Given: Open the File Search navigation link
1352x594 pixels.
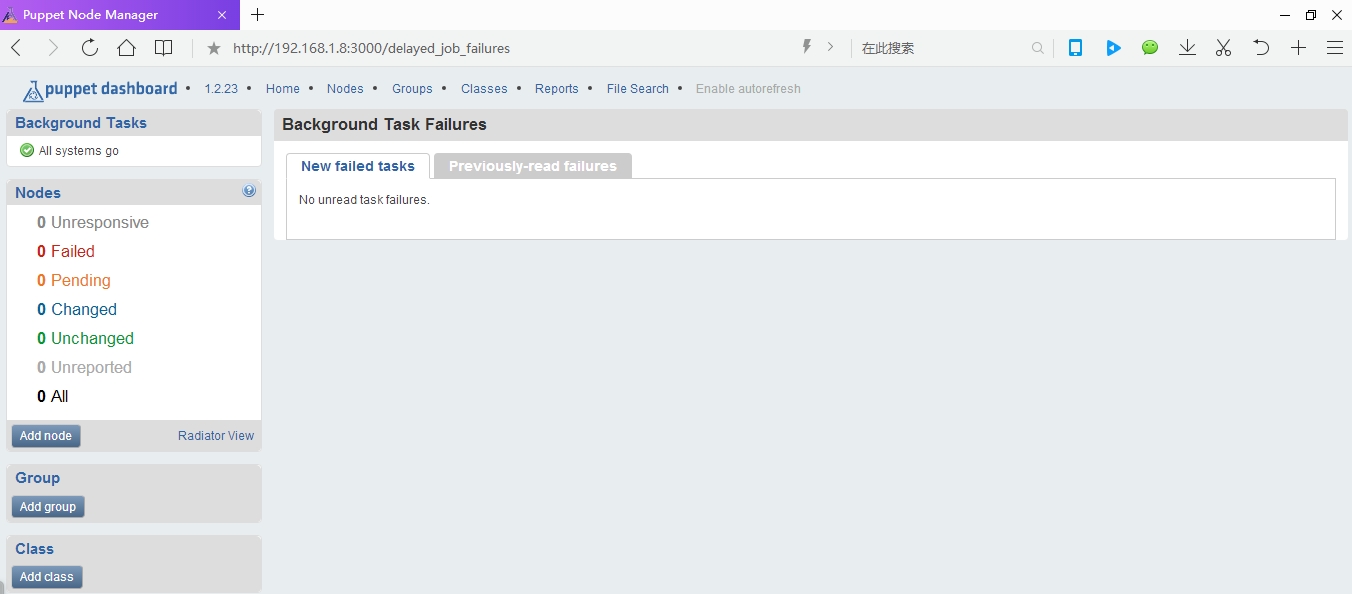Looking at the screenshot, I should point(637,89).
